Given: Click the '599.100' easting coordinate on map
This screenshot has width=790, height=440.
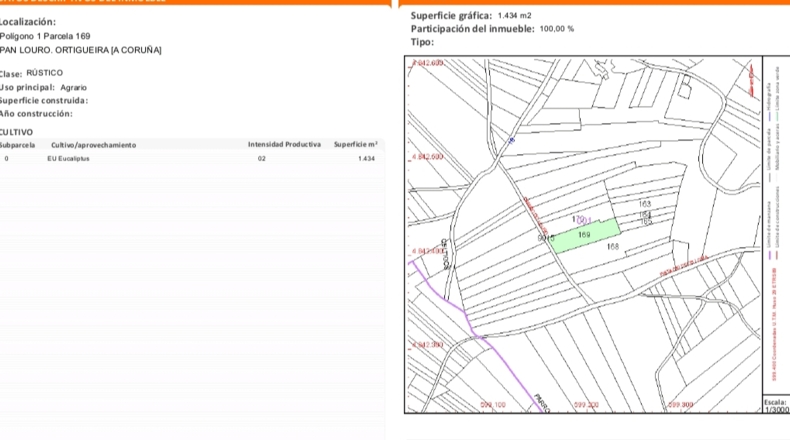Looking at the screenshot, I should 493,405.
